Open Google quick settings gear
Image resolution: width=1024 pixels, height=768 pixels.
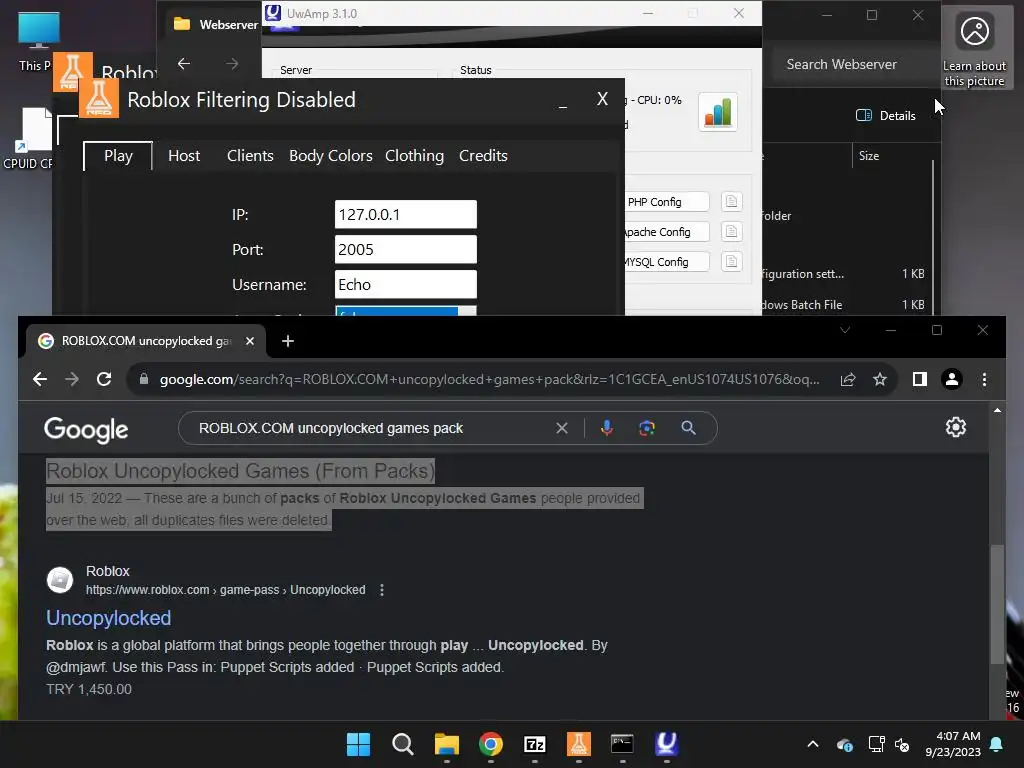point(955,427)
